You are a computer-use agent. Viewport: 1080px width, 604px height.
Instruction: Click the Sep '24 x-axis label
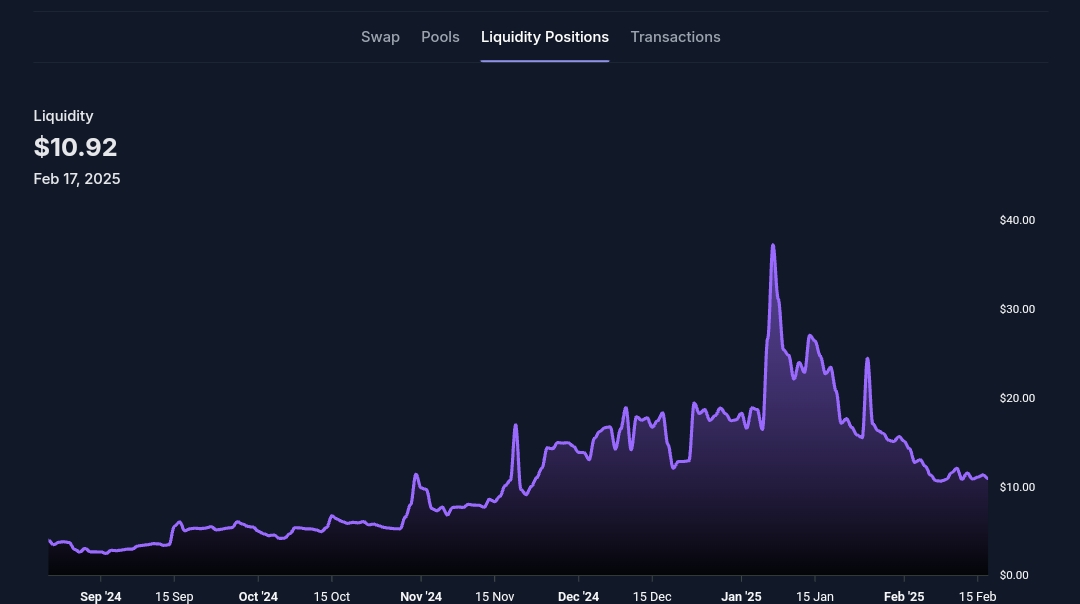click(x=101, y=596)
